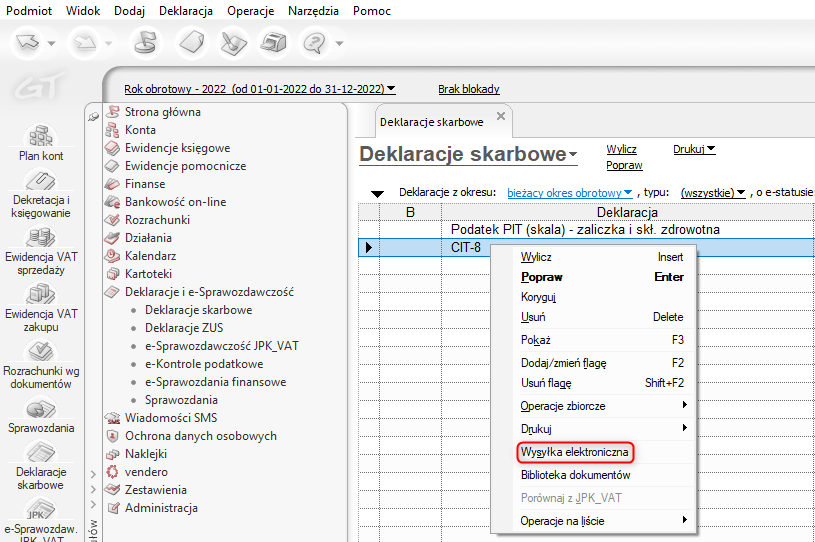The image size is (815, 542).
Task: Open Sprawozdania sidebar icon
Action: click(40, 410)
